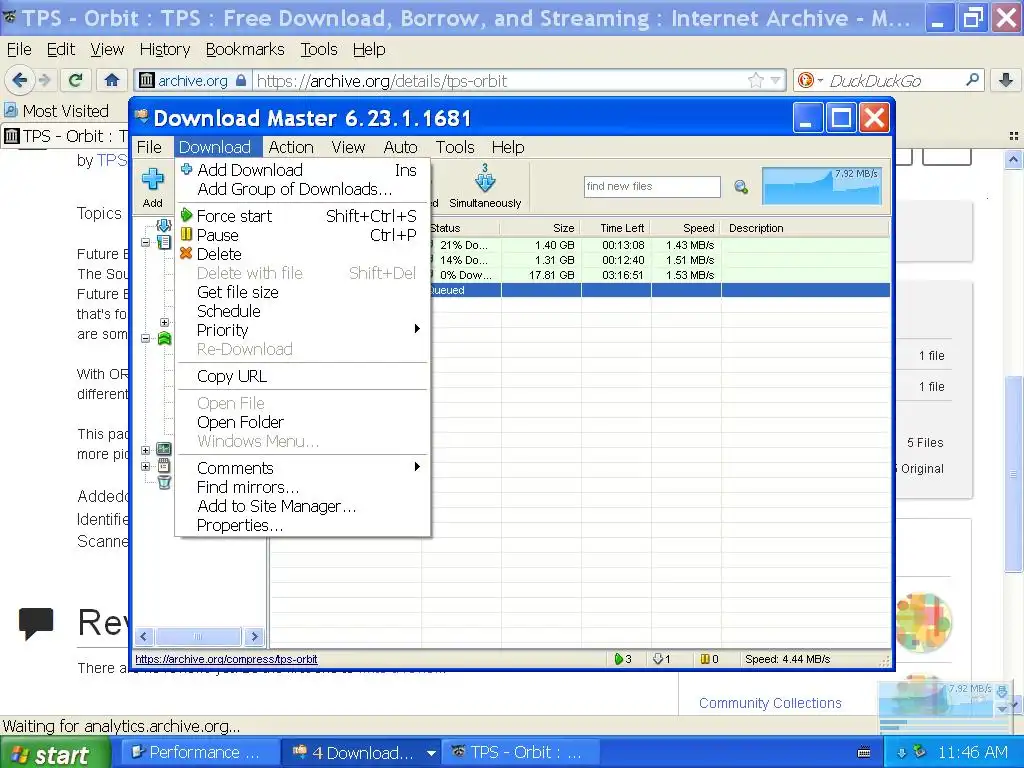Choose Schedule from the Download menu
Screen dimensions: 1024x768
click(302, 311)
